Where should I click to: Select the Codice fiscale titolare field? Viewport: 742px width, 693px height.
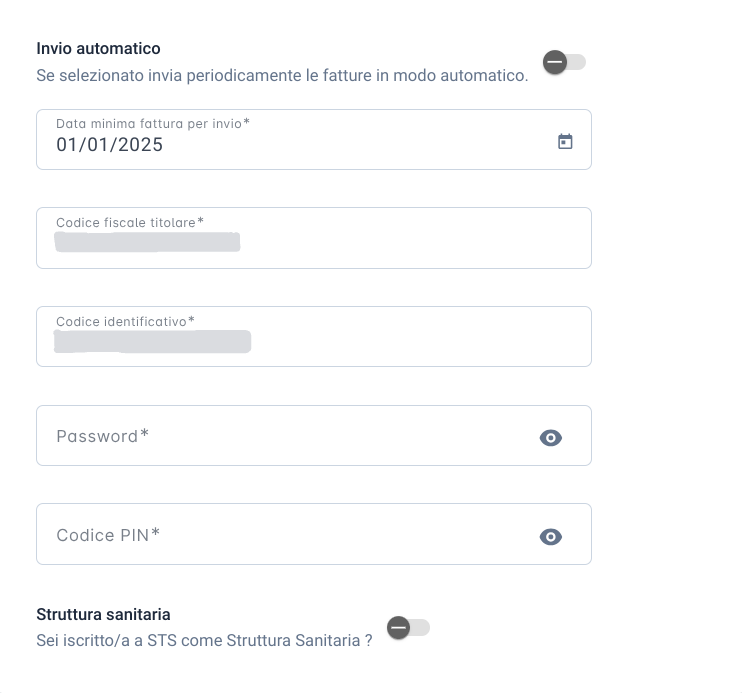point(314,238)
